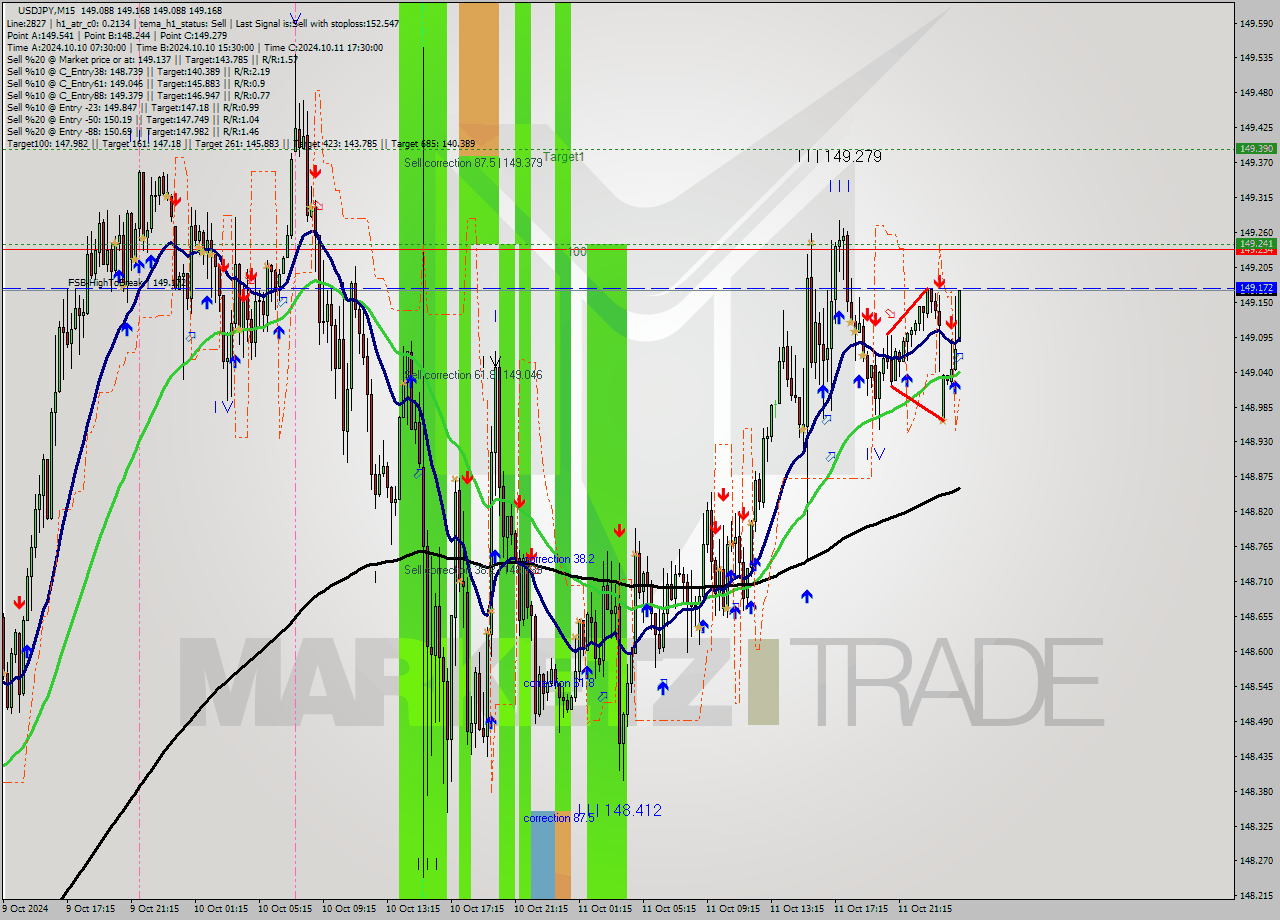Select '11 Oct 17:15' on time axis
Screen dimensions: 1280x920
pos(861,909)
